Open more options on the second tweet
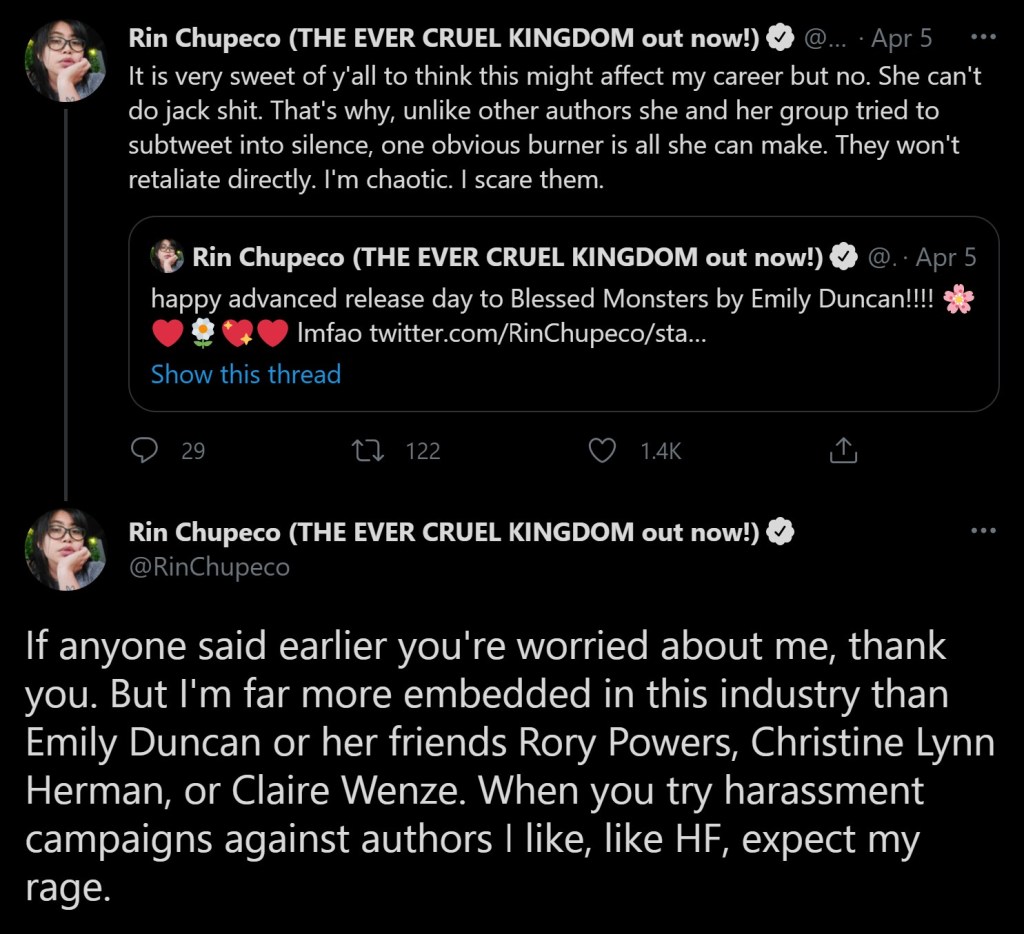Viewport: 1024px width, 934px height. (984, 531)
